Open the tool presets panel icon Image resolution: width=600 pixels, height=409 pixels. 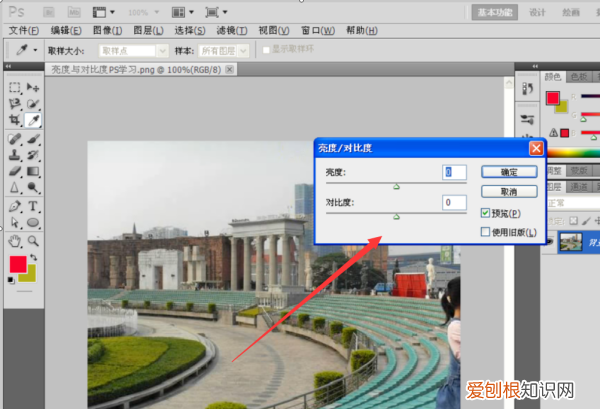[x=528, y=120]
